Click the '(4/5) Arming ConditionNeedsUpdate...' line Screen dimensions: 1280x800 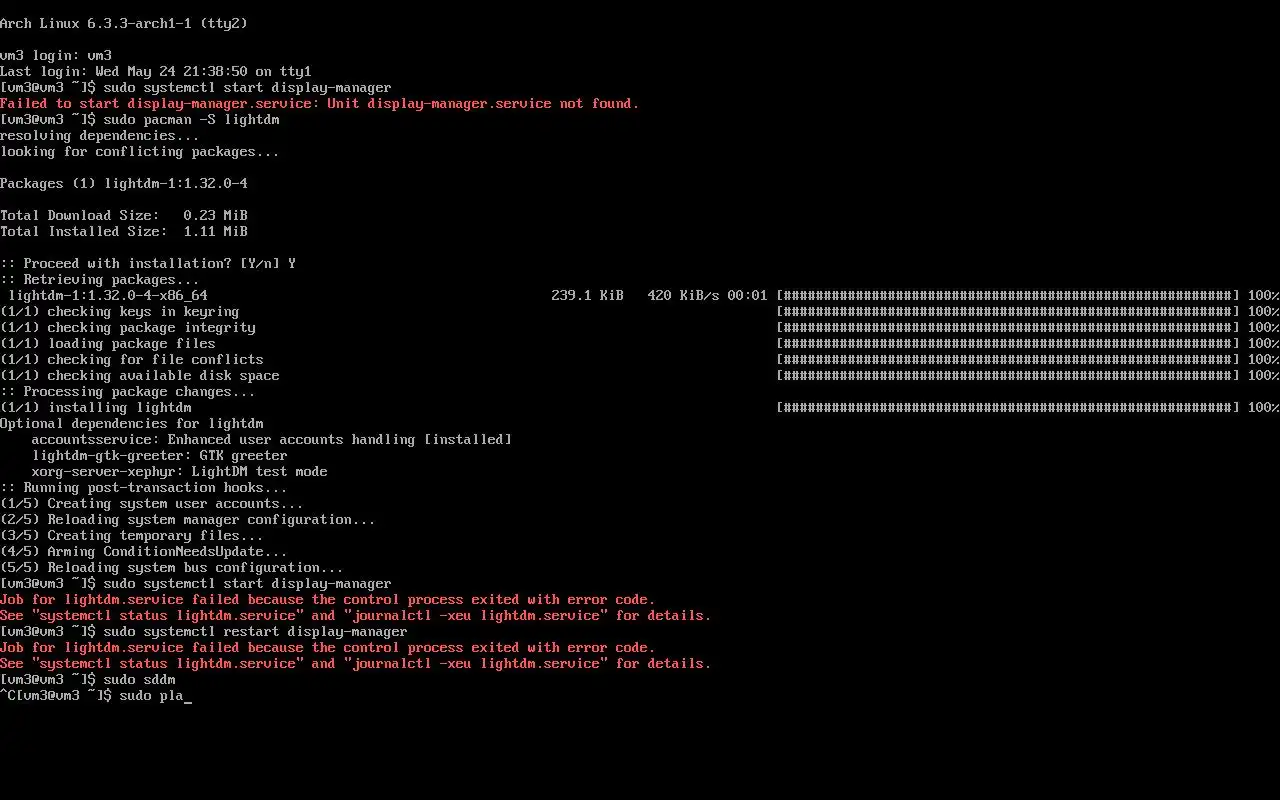pos(144,551)
